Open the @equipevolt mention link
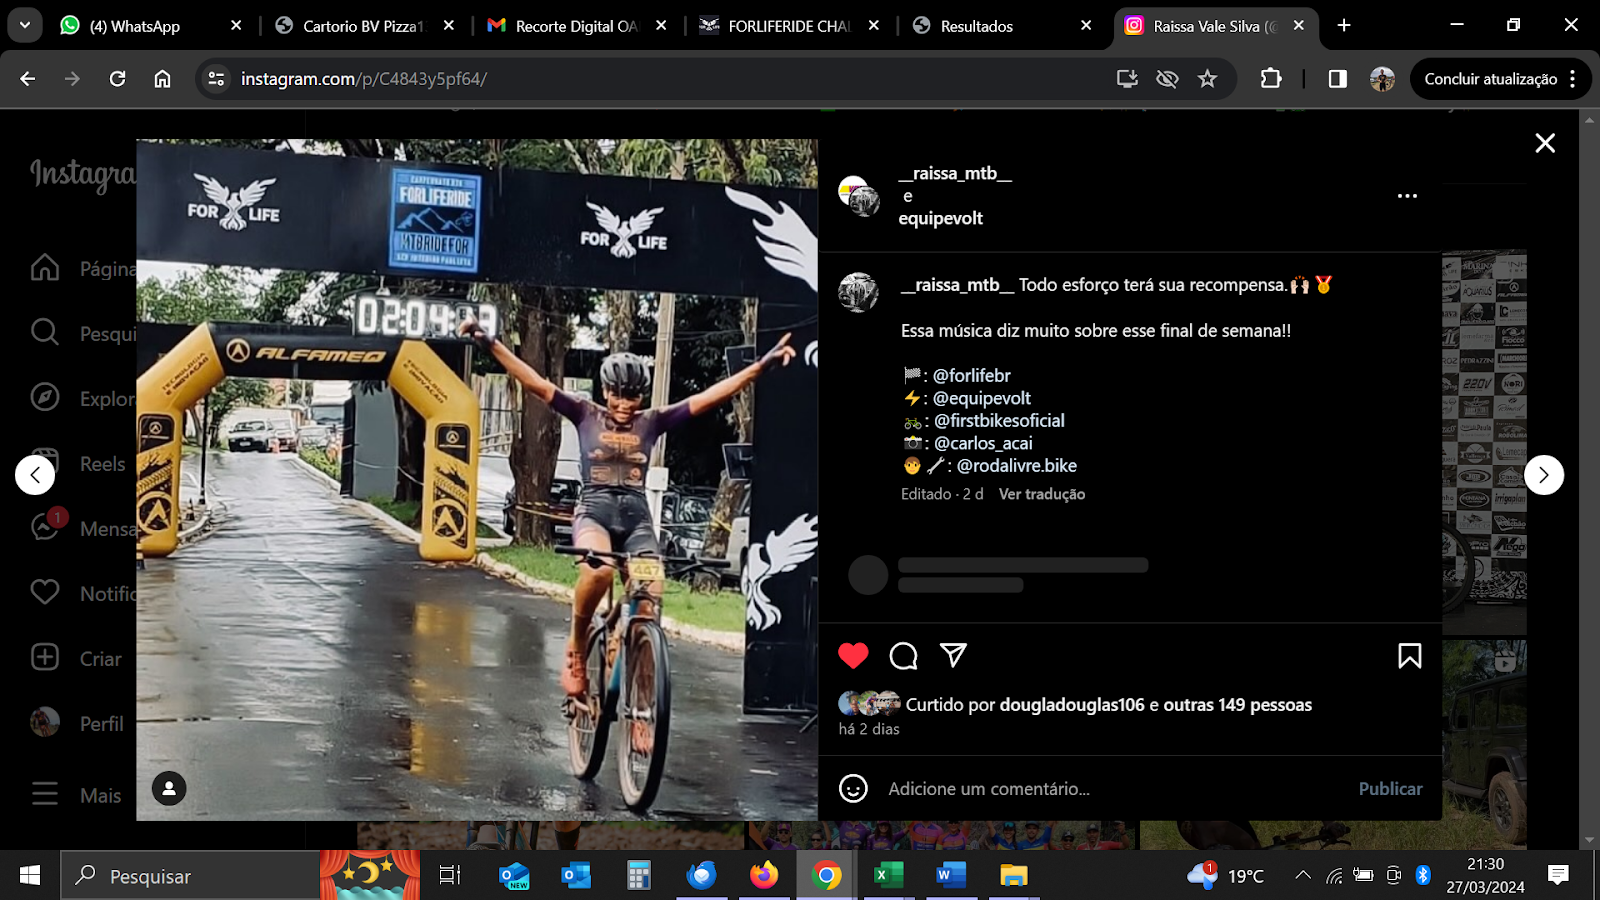Viewport: 1600px width, 900px height. (x=981, y=398)
